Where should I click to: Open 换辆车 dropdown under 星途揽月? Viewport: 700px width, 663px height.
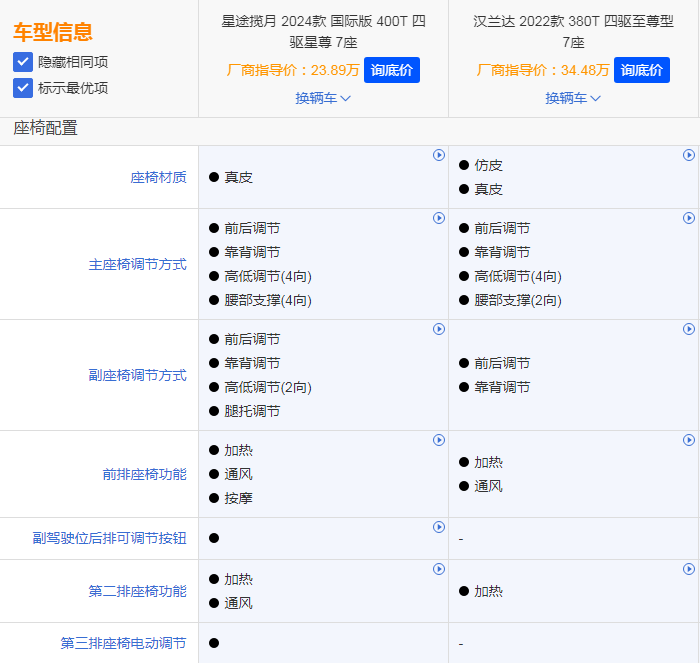[x=323, y=98]
